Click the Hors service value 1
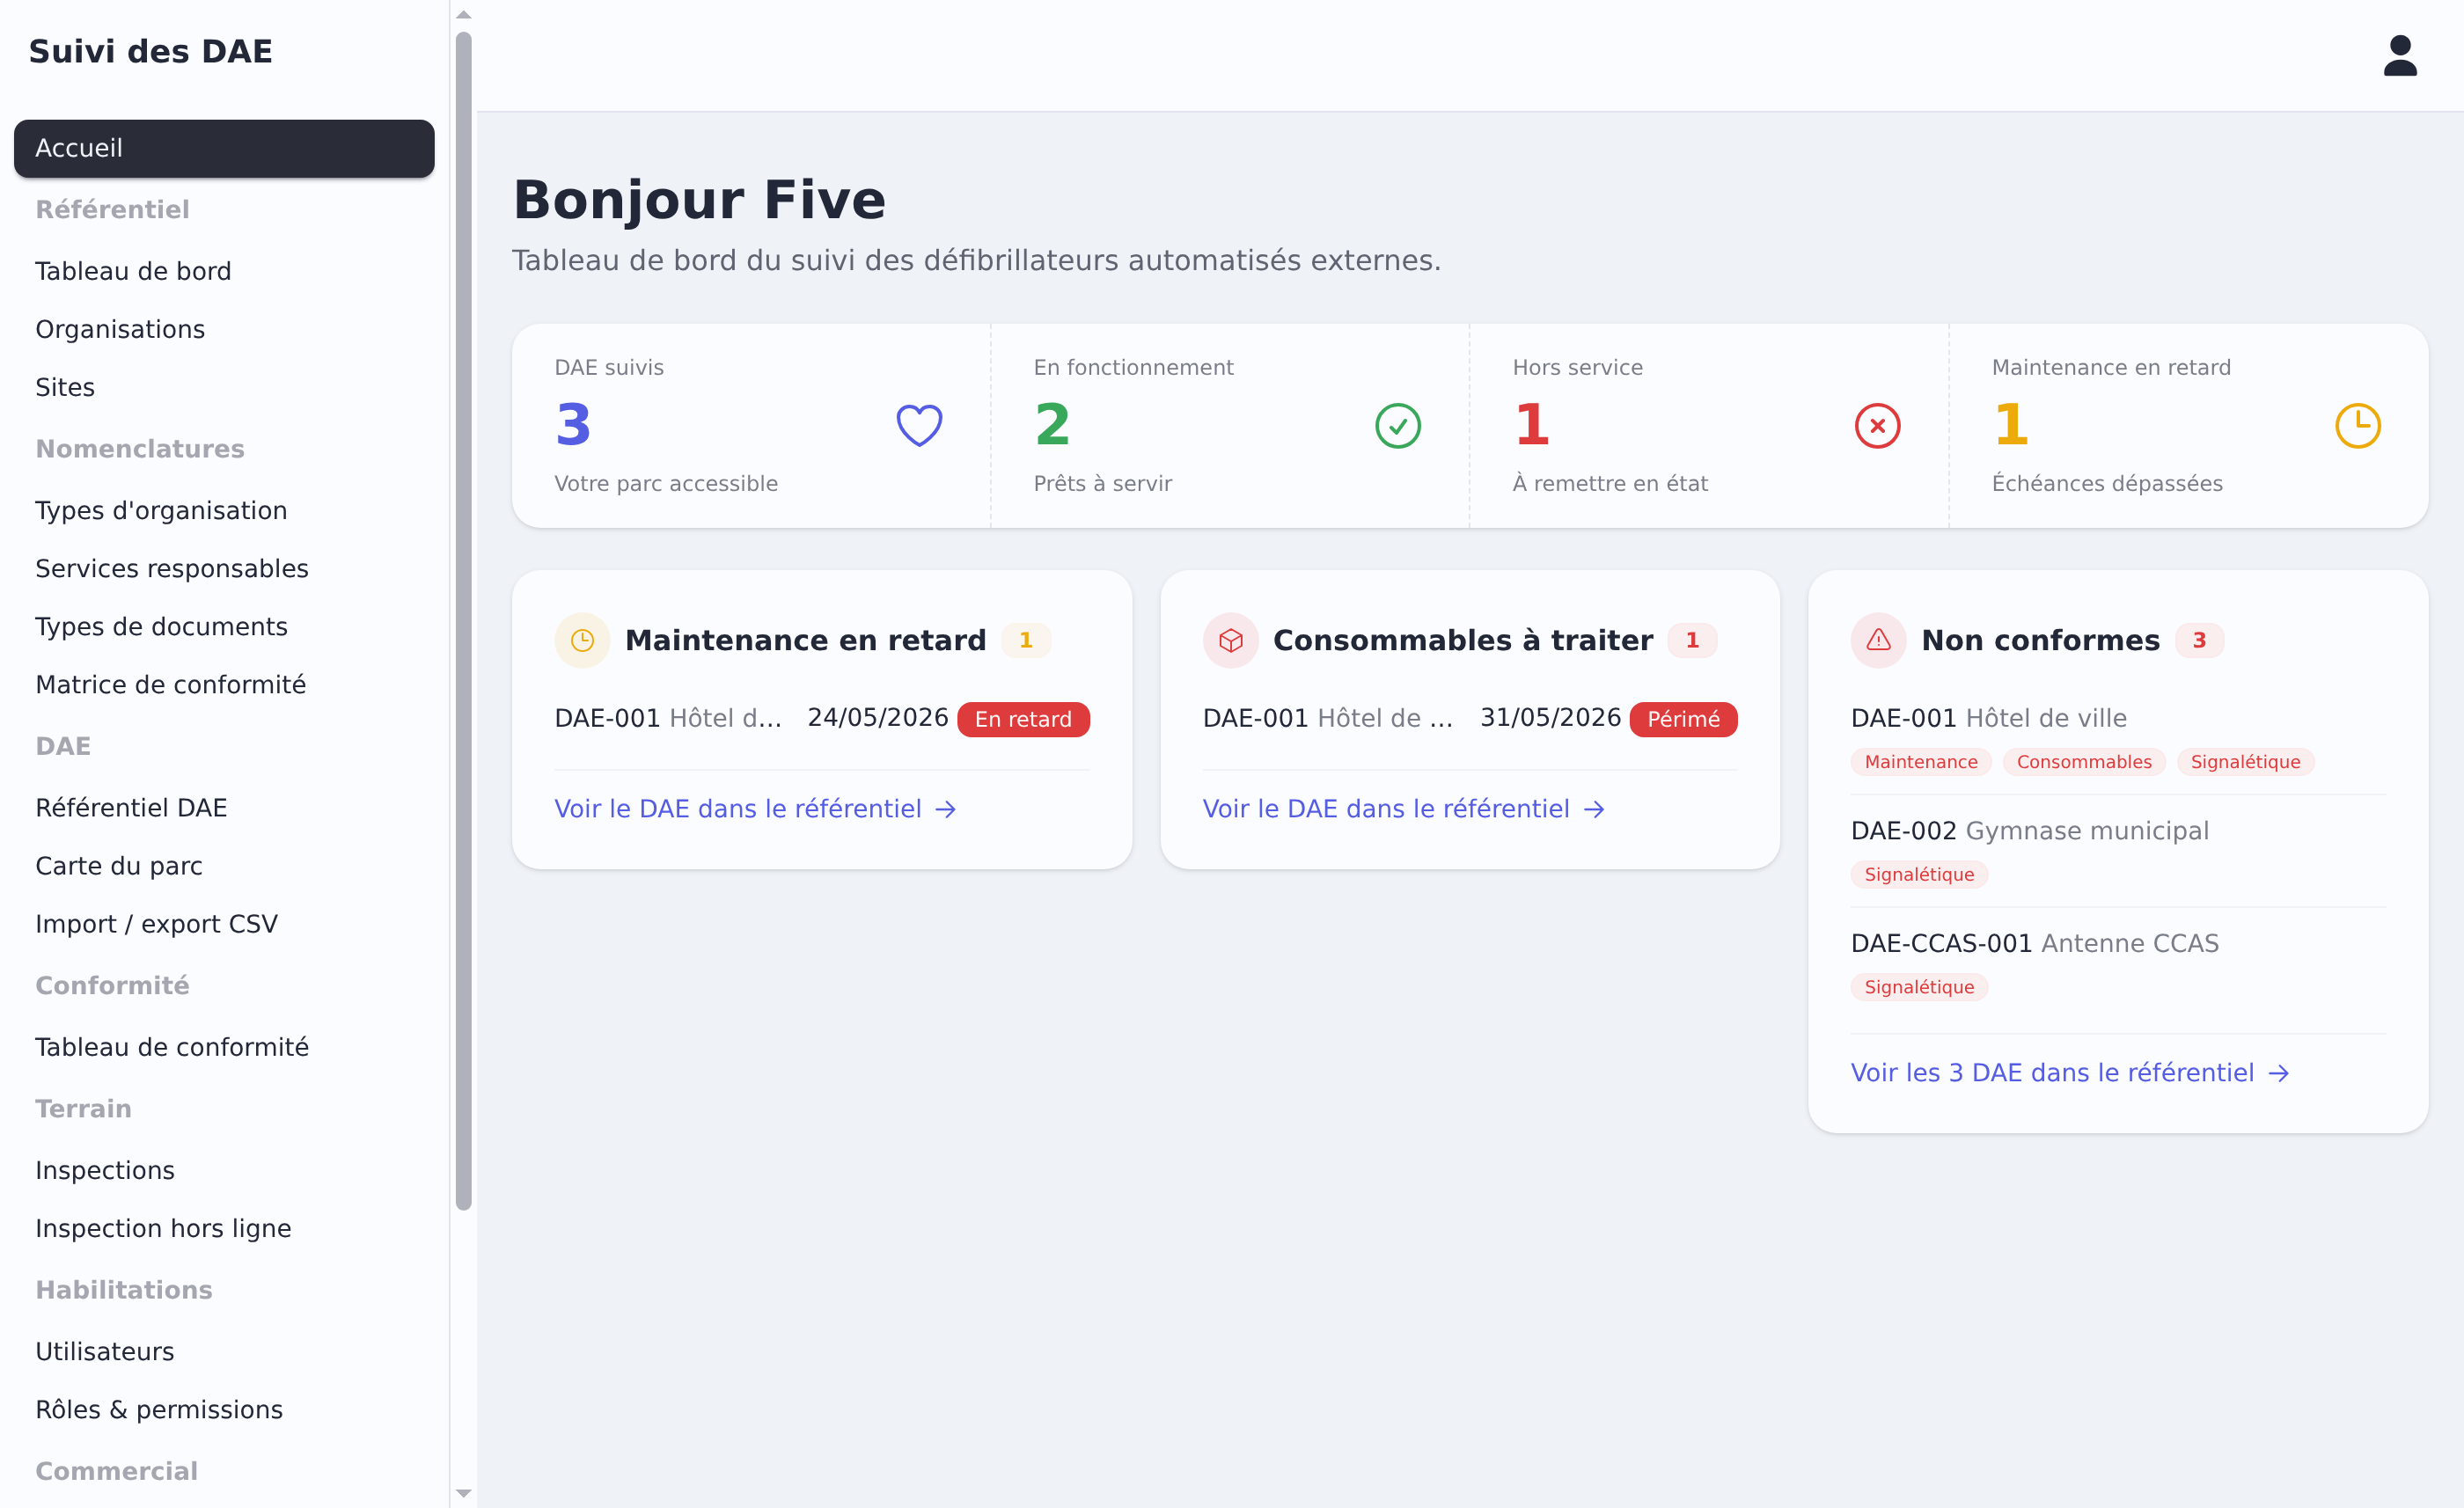Viewport: 2464px width, 1508px height. pyautogui.click(x=1532, y=425)
